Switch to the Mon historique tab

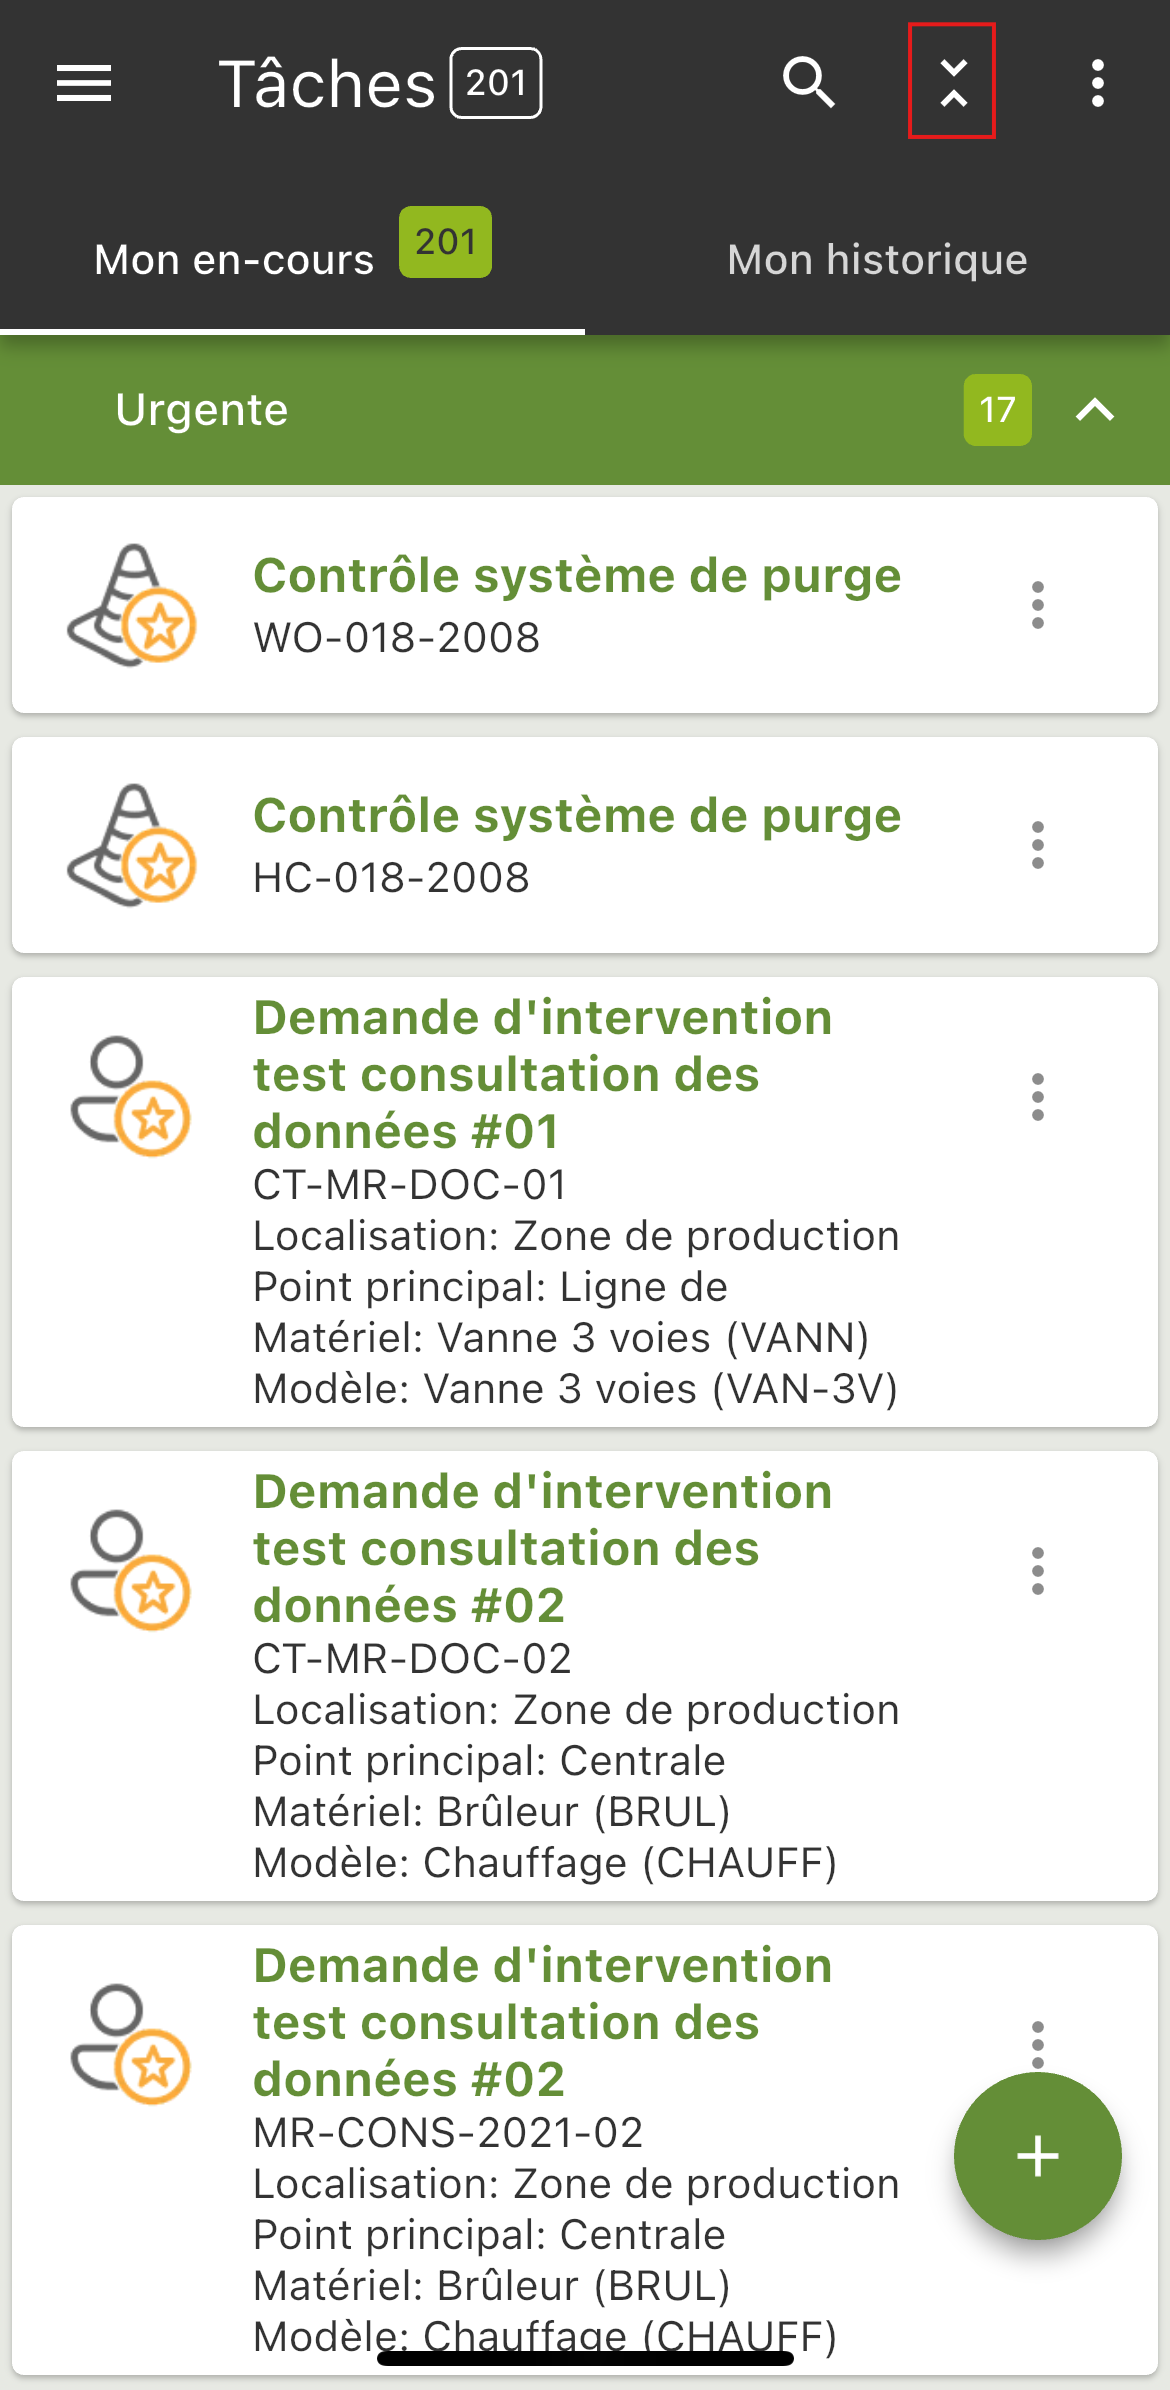click(877, 260)
